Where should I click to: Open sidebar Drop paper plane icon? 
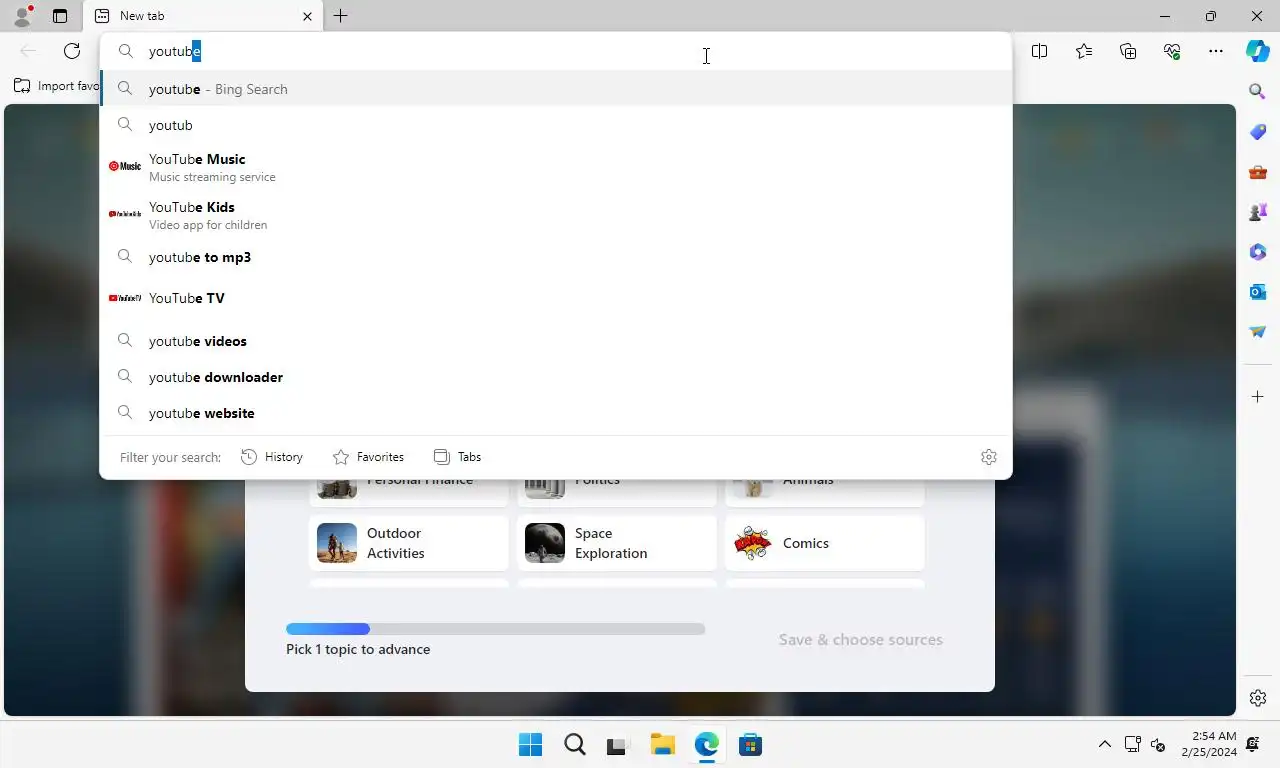coord(1258,332)
